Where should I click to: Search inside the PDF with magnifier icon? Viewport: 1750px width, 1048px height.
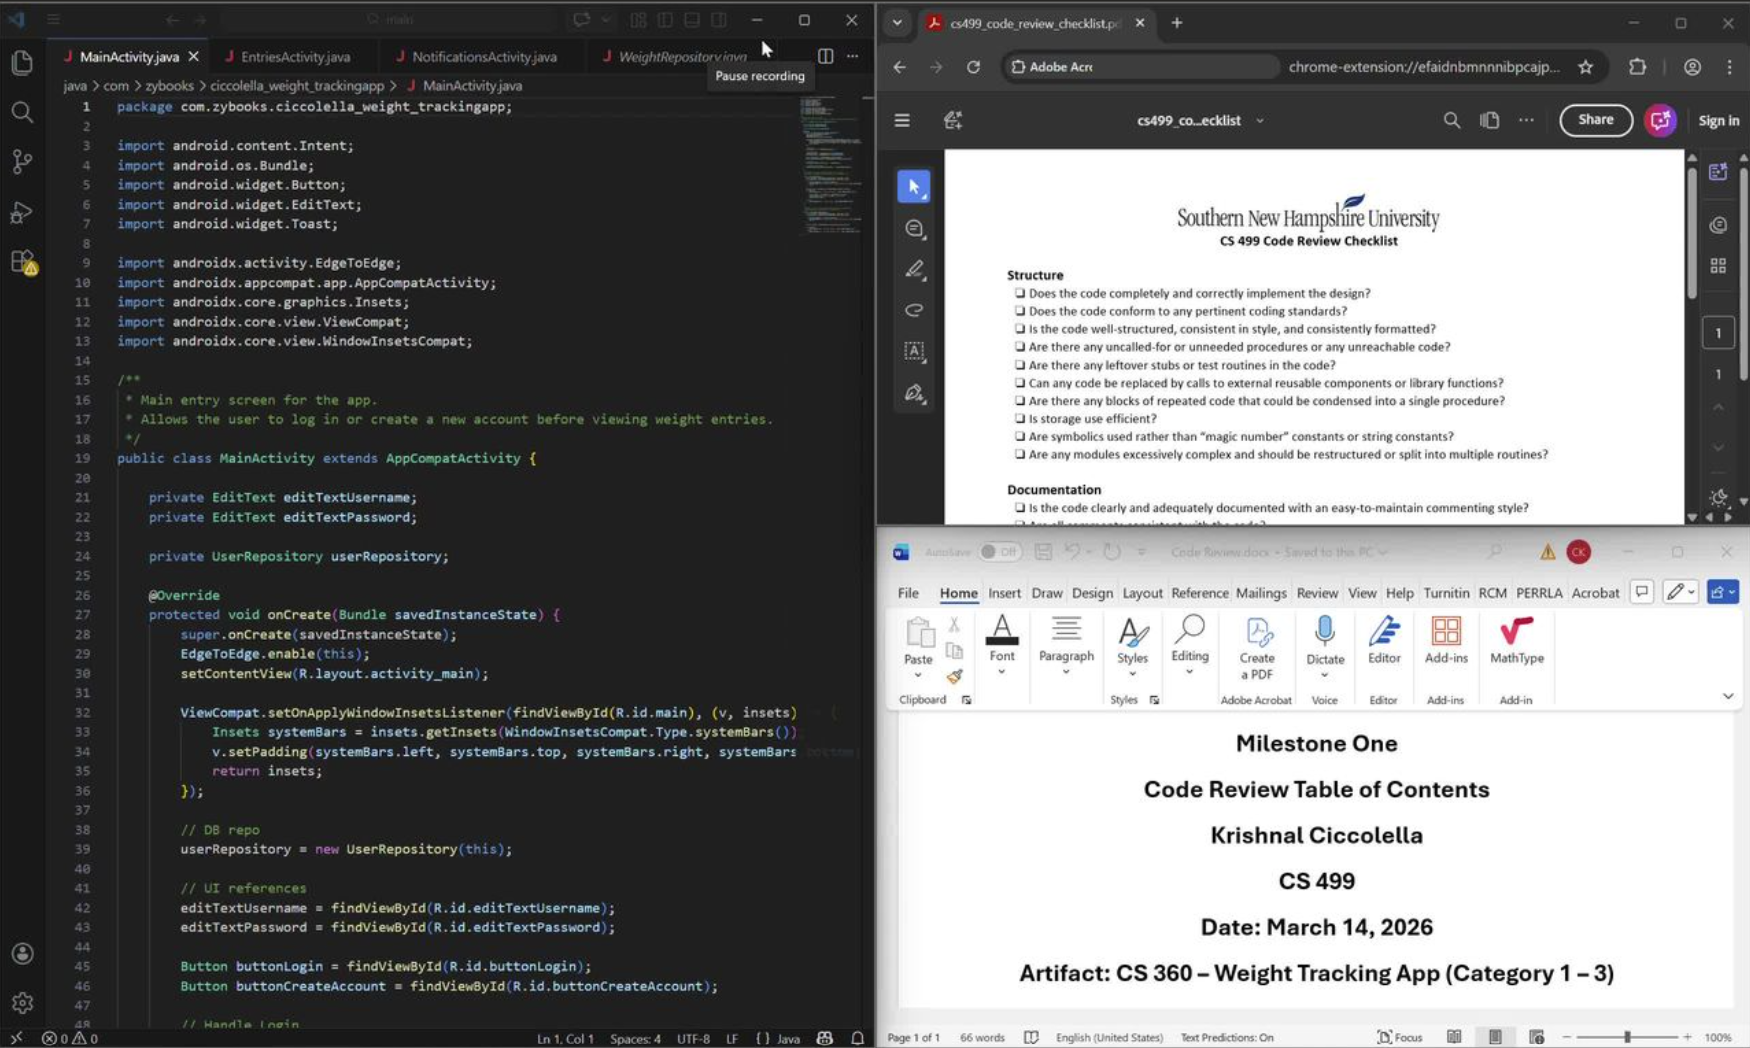point(1451,120)
